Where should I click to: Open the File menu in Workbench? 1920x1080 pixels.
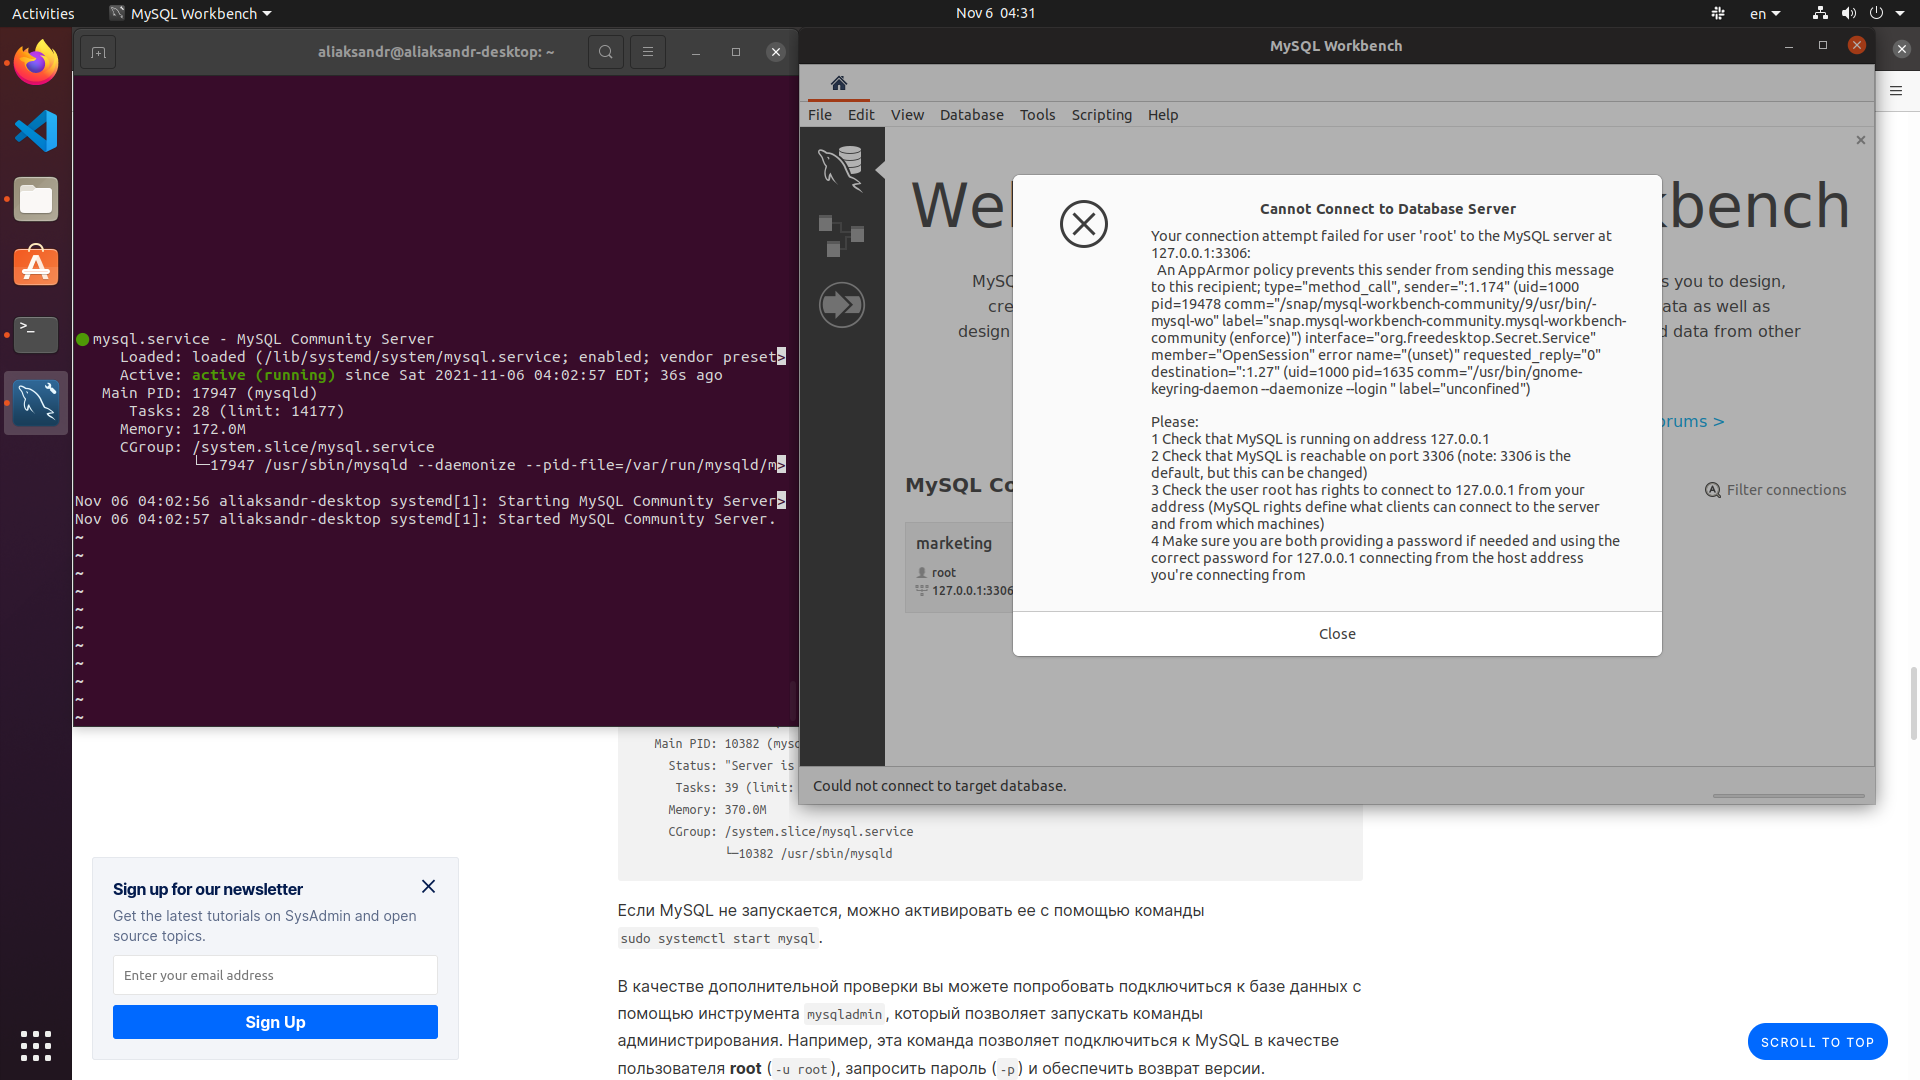(x=820, y=115)
